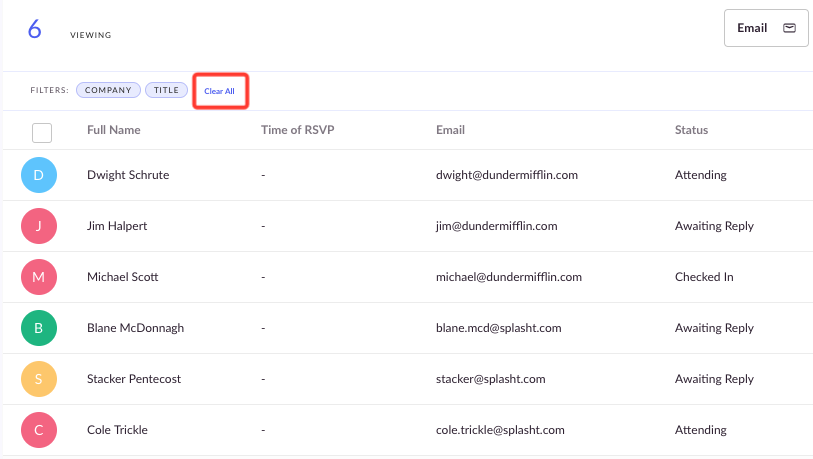This screenshot has height=459, width=813.
Task: Click Dwight Schrute's blue D avatar
Action: coord(39,175)
